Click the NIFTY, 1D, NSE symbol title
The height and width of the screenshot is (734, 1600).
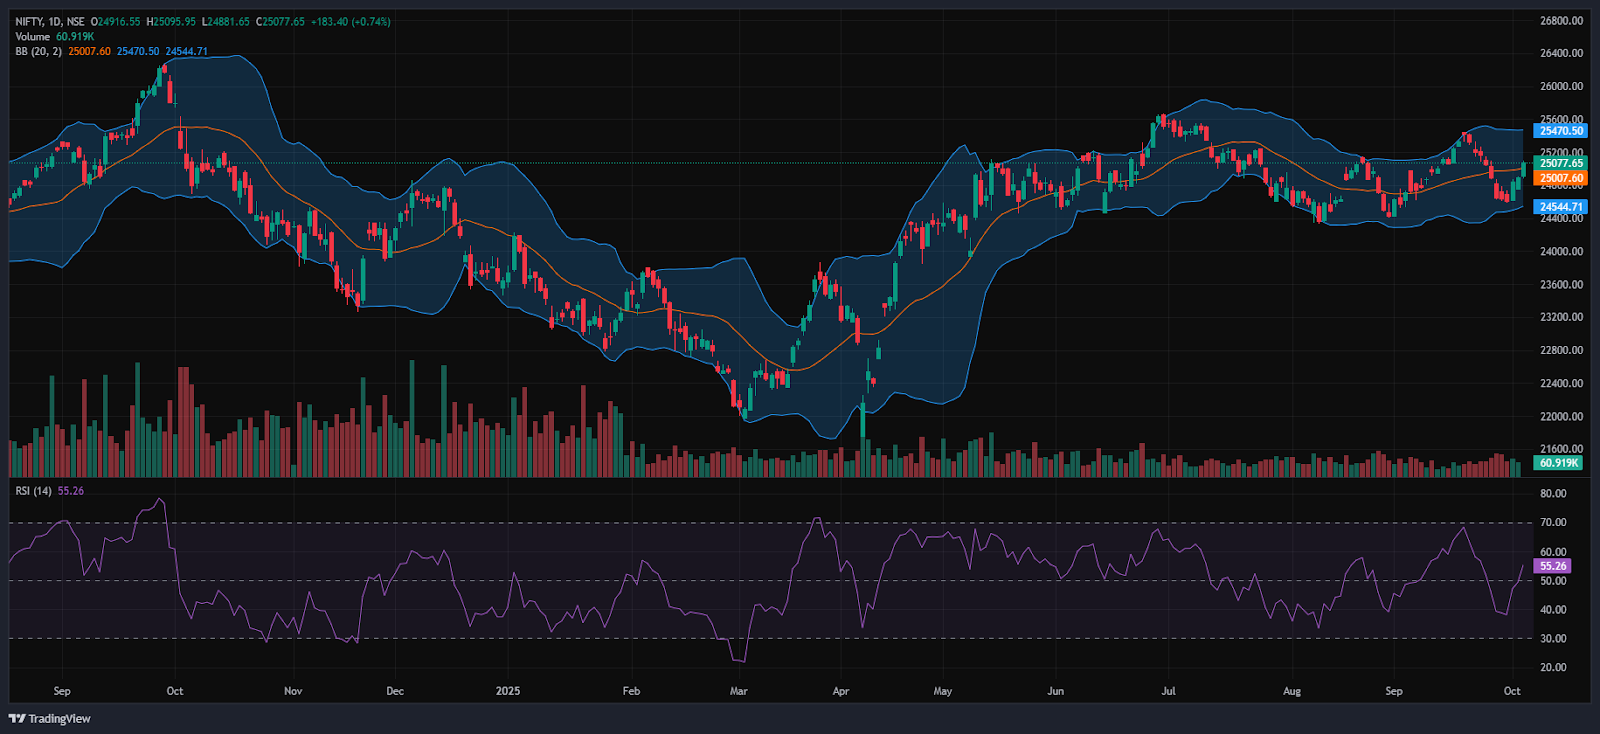50,22
